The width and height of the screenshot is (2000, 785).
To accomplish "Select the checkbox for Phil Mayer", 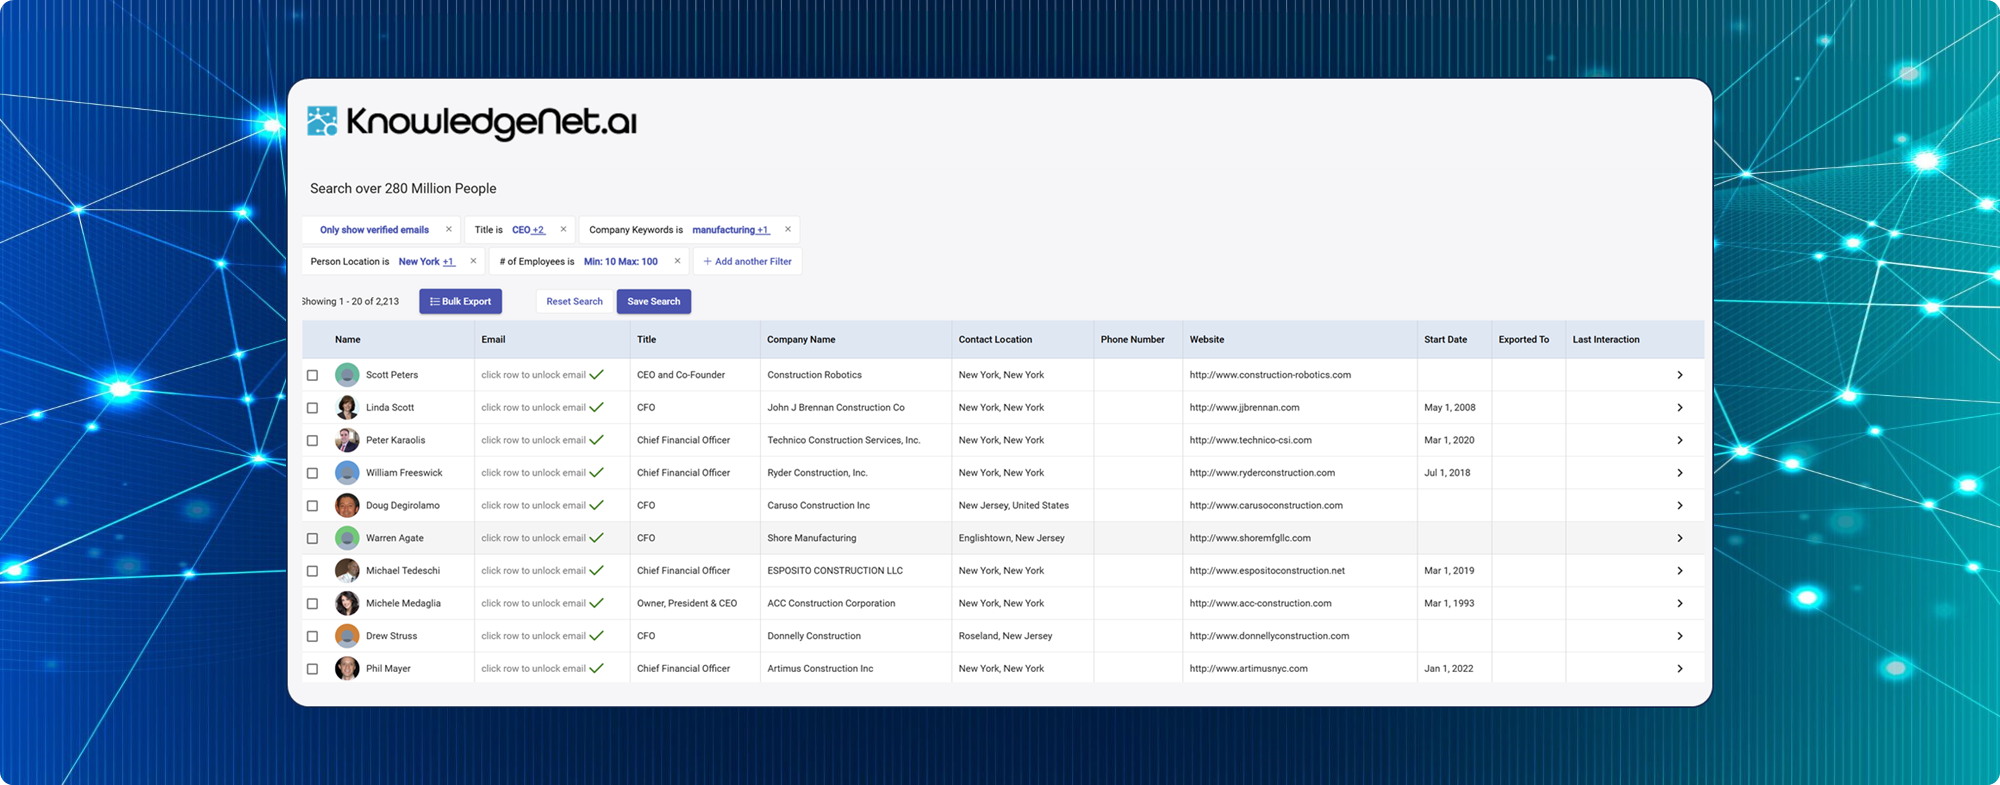I will (x=312, y=669).
